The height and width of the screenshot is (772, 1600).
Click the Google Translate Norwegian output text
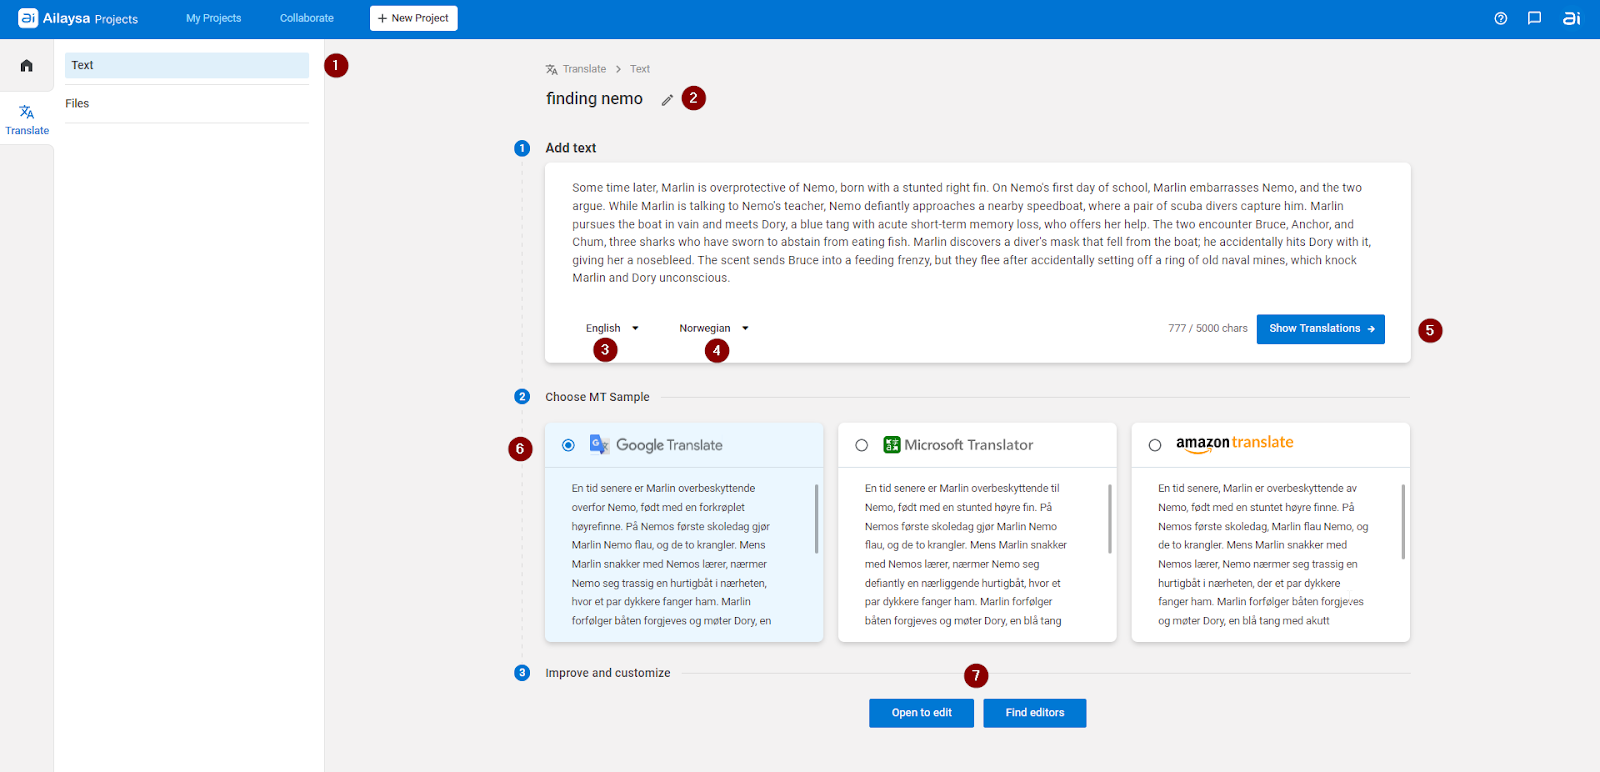point(672,555)
